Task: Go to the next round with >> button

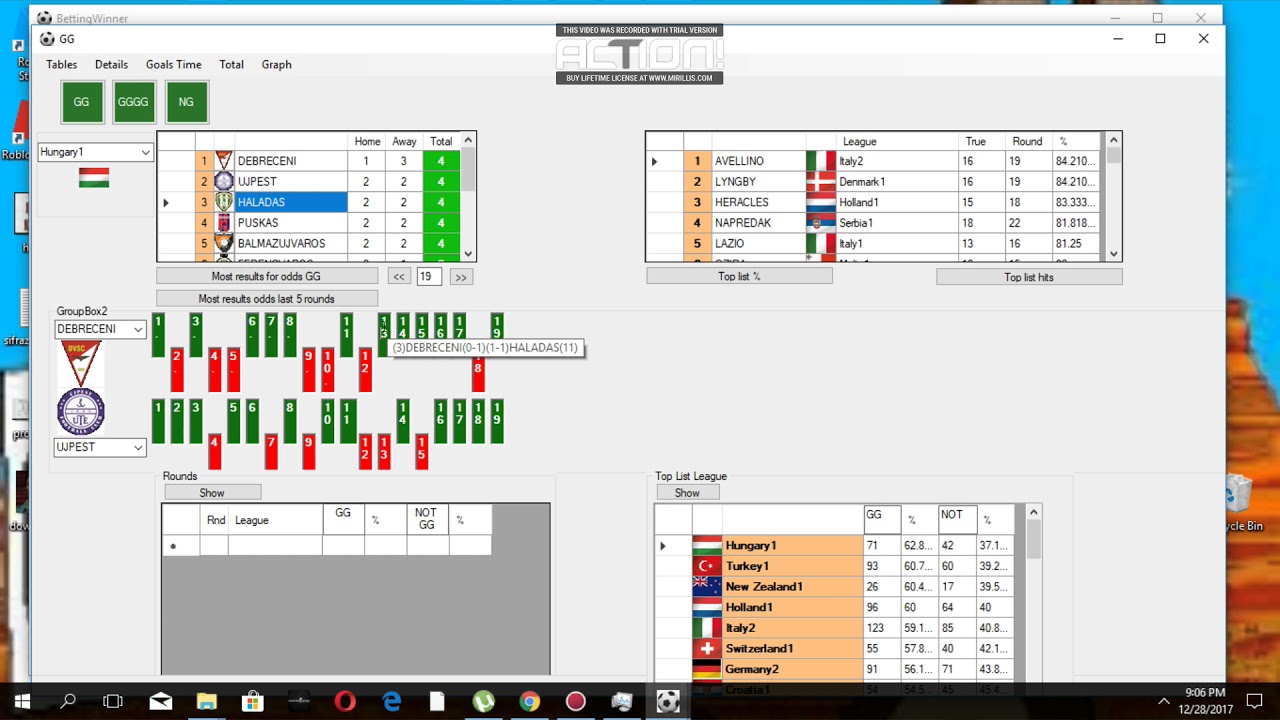Action: coord(461,277)
